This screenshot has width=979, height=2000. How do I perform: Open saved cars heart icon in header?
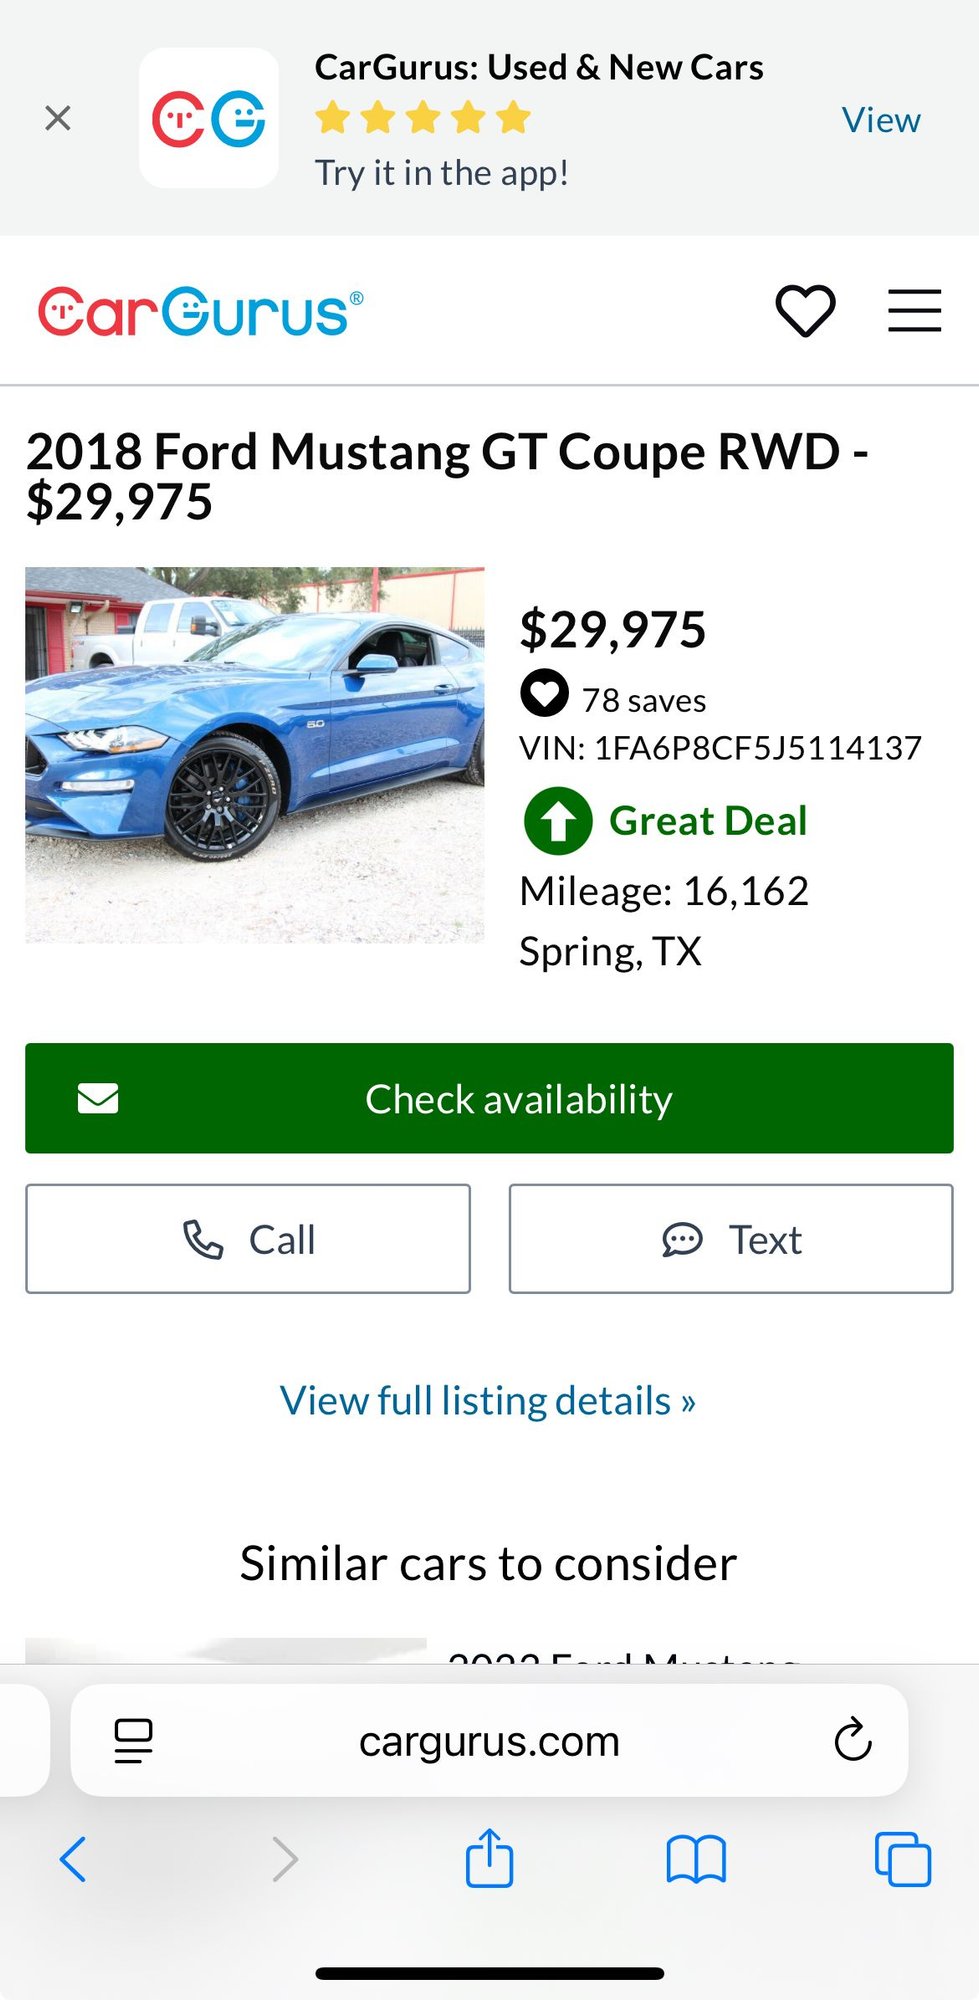[805, 311]
